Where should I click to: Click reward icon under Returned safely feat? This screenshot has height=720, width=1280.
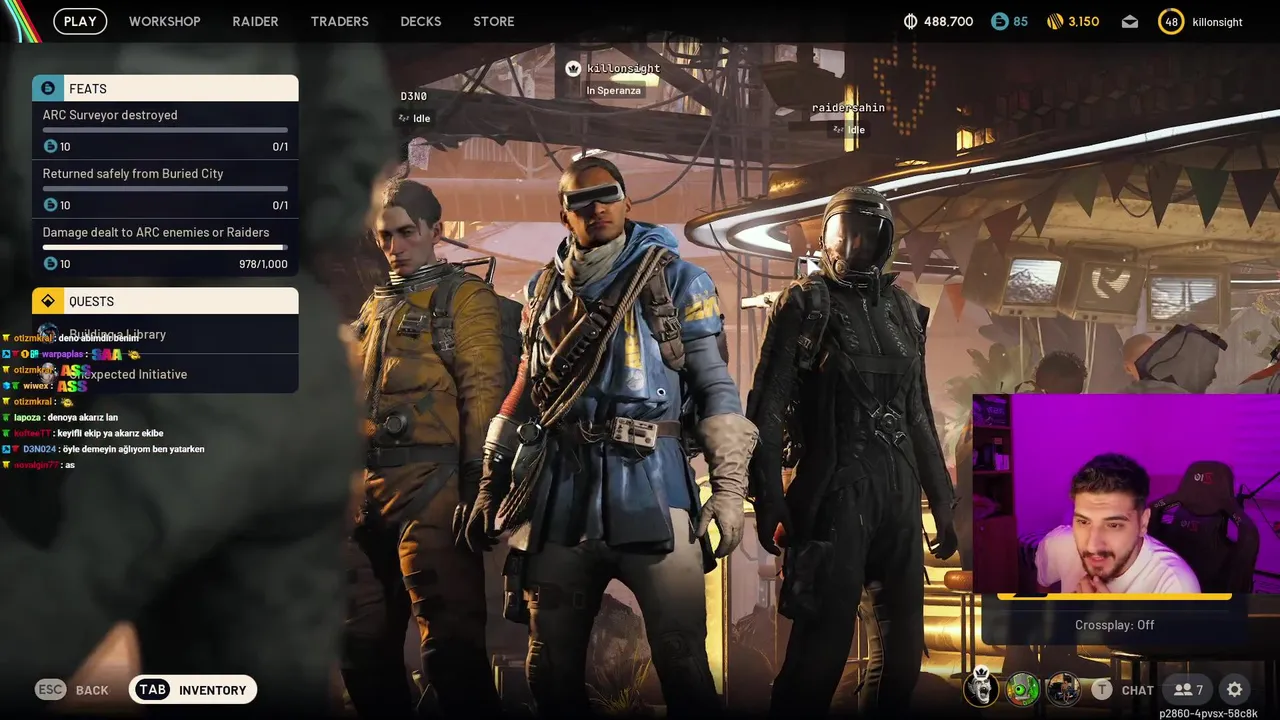pos(51,205)
